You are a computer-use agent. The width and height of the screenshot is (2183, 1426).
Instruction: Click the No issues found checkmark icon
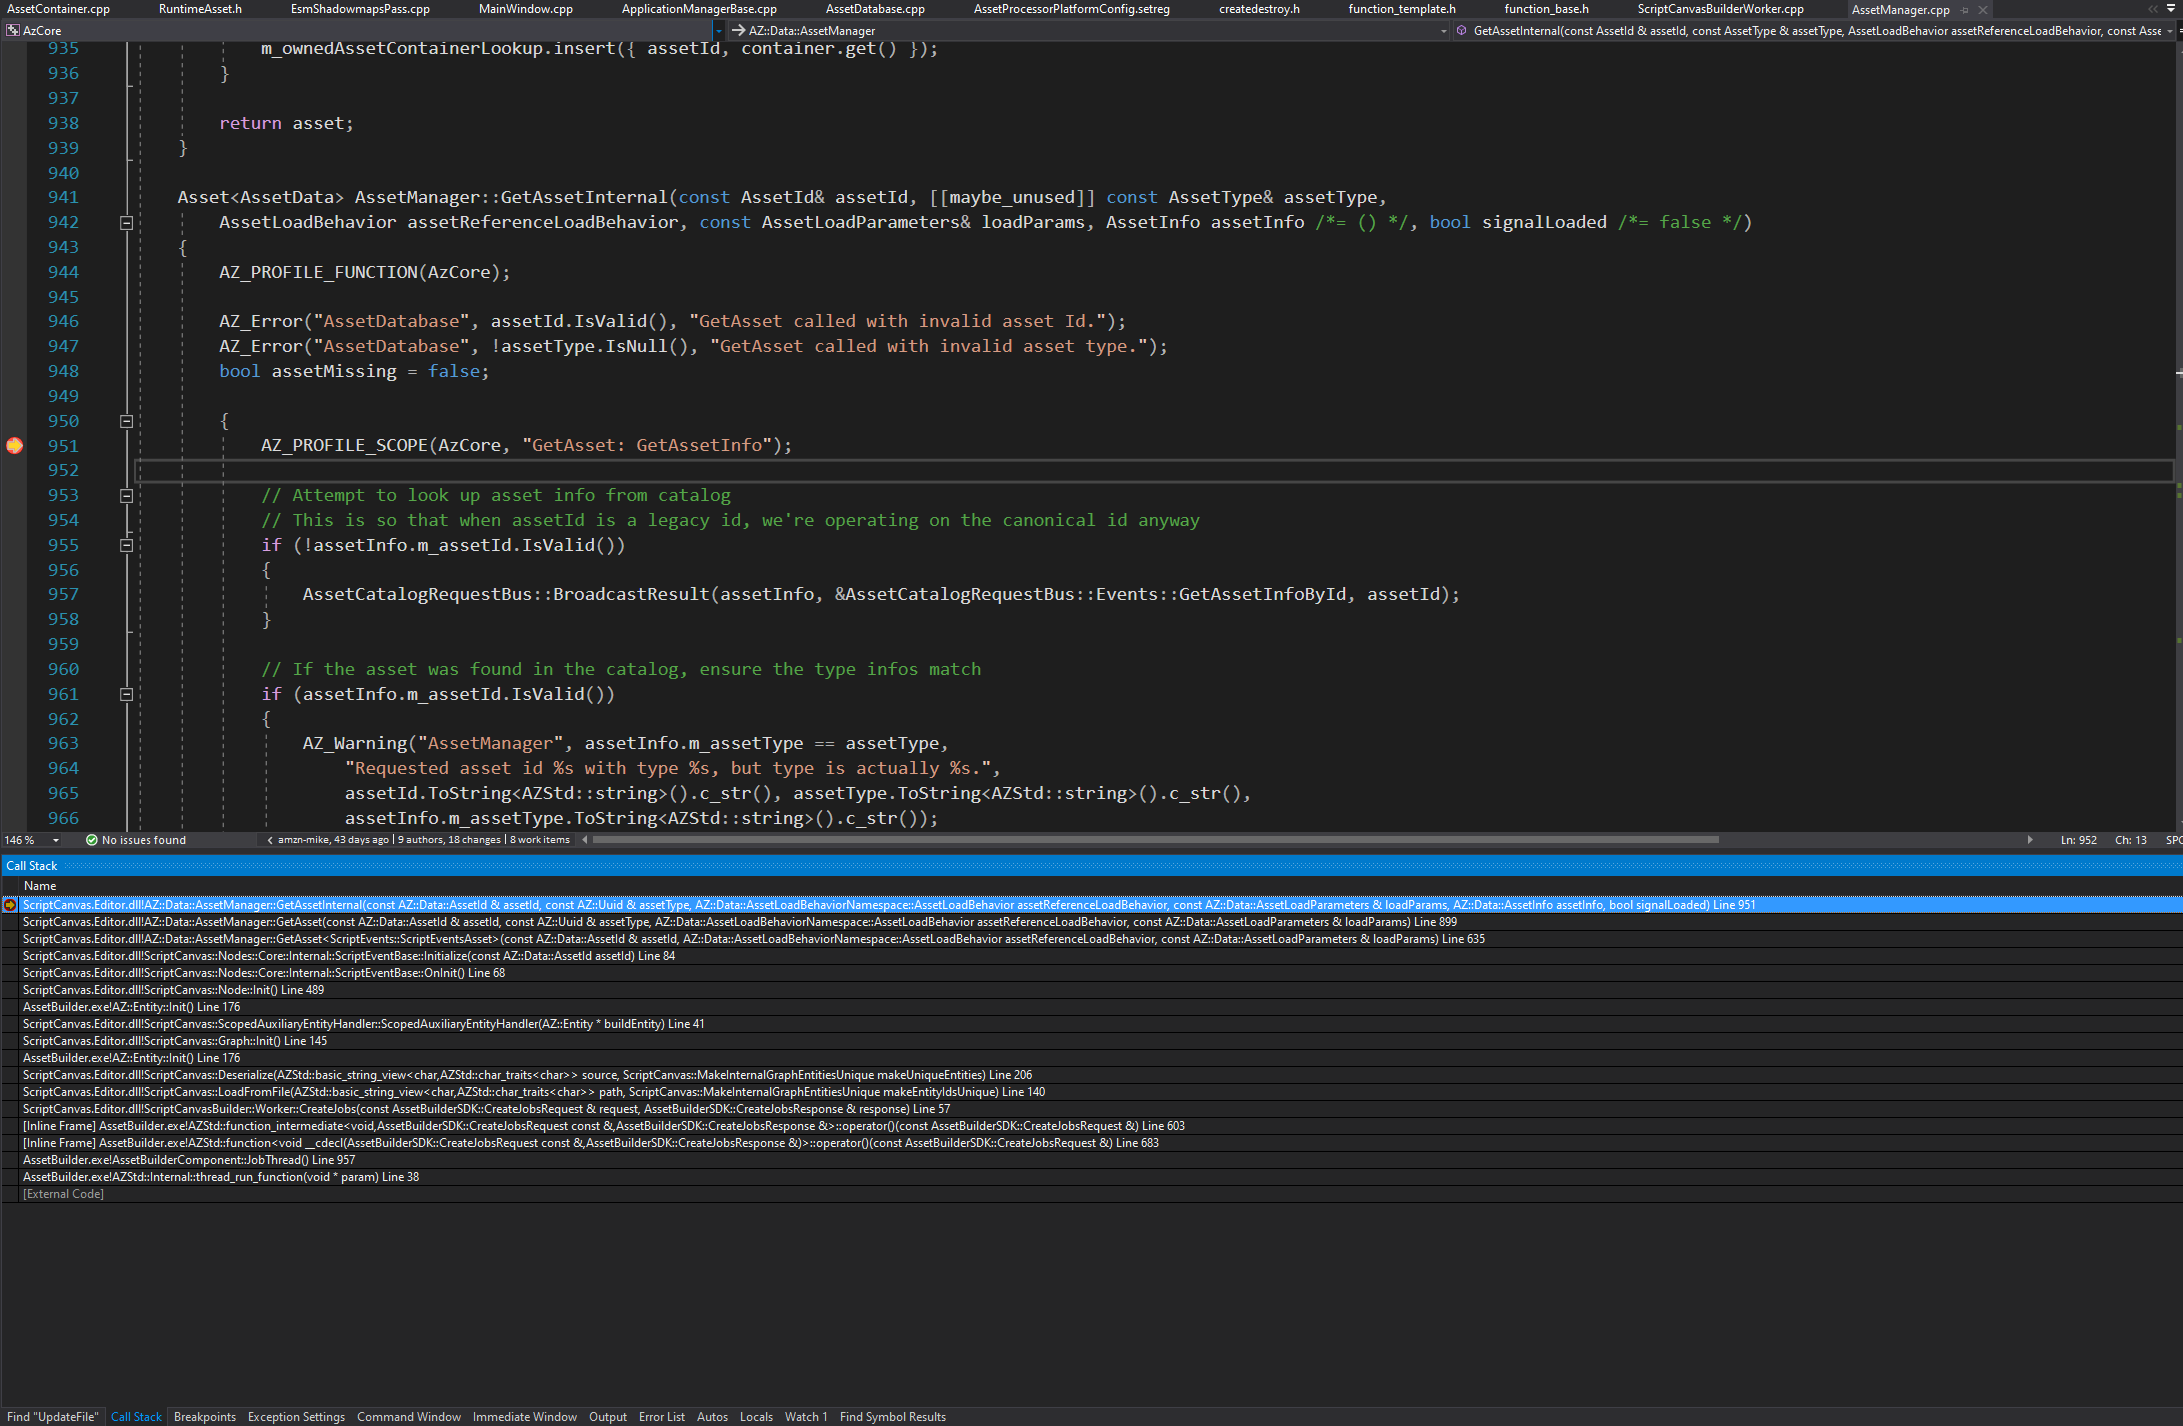(x=92, y=840)
